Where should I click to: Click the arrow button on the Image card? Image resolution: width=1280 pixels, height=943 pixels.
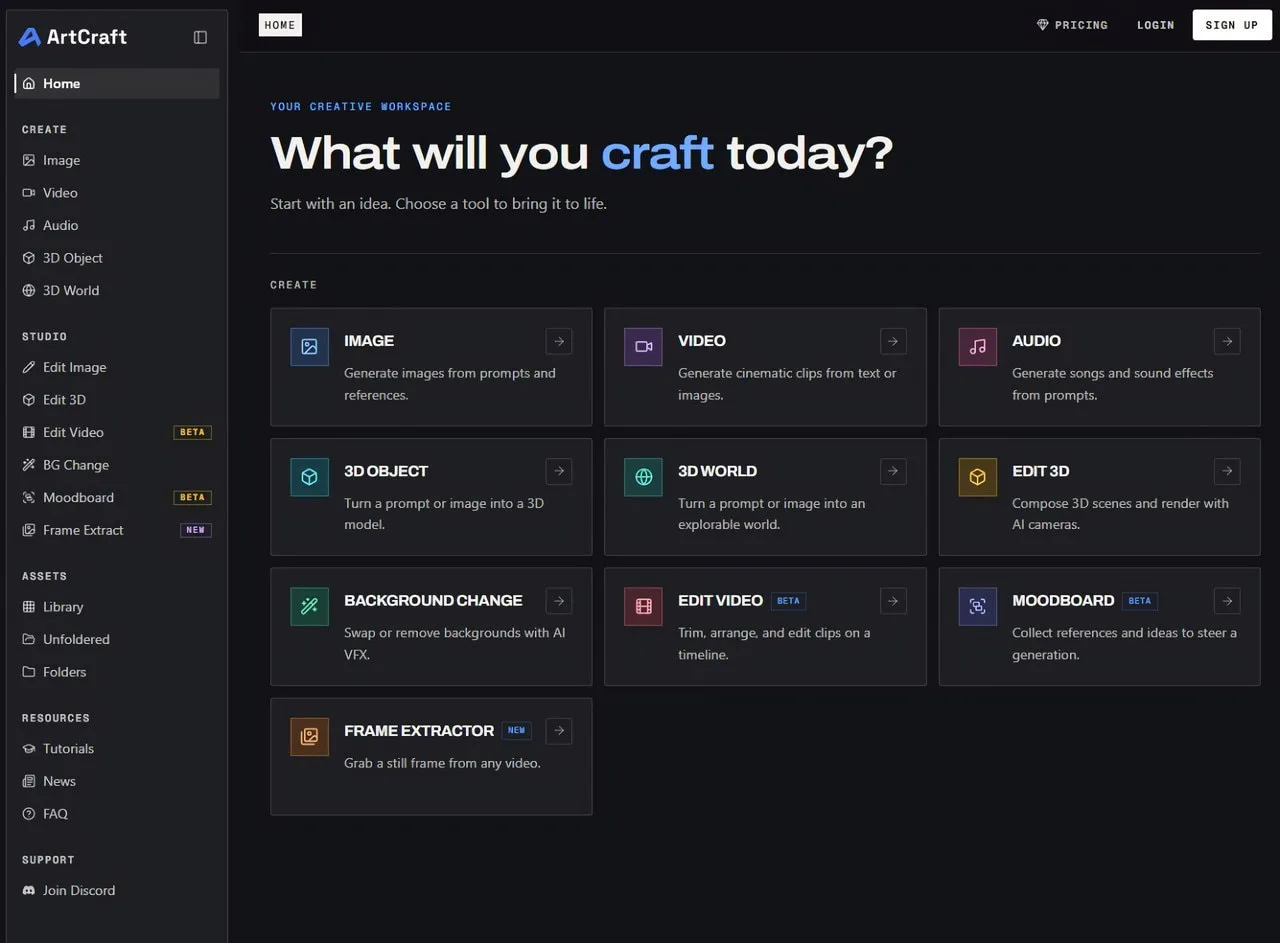[x=559, y=341]
